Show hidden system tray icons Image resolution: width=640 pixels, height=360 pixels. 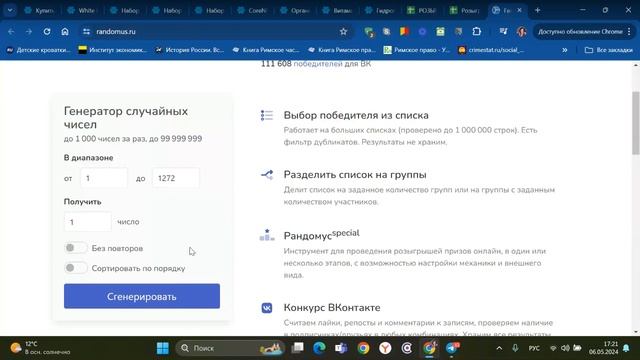[499, 348]
